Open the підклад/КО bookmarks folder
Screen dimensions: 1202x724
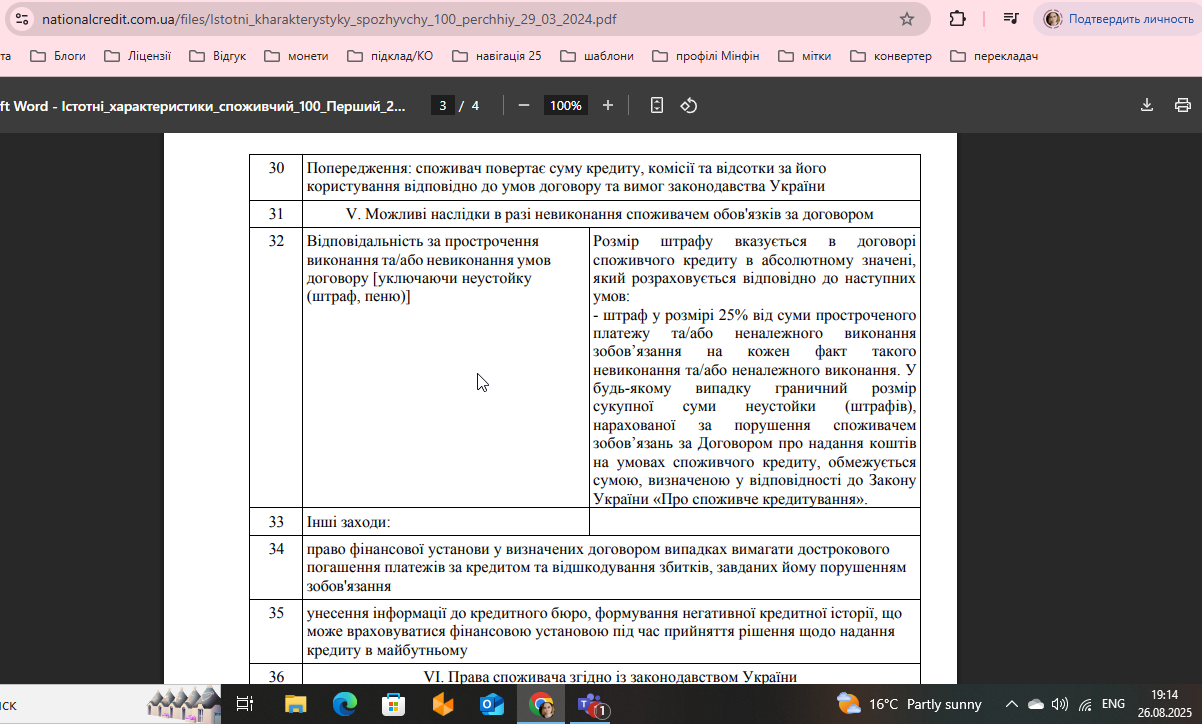pos(390,56)
